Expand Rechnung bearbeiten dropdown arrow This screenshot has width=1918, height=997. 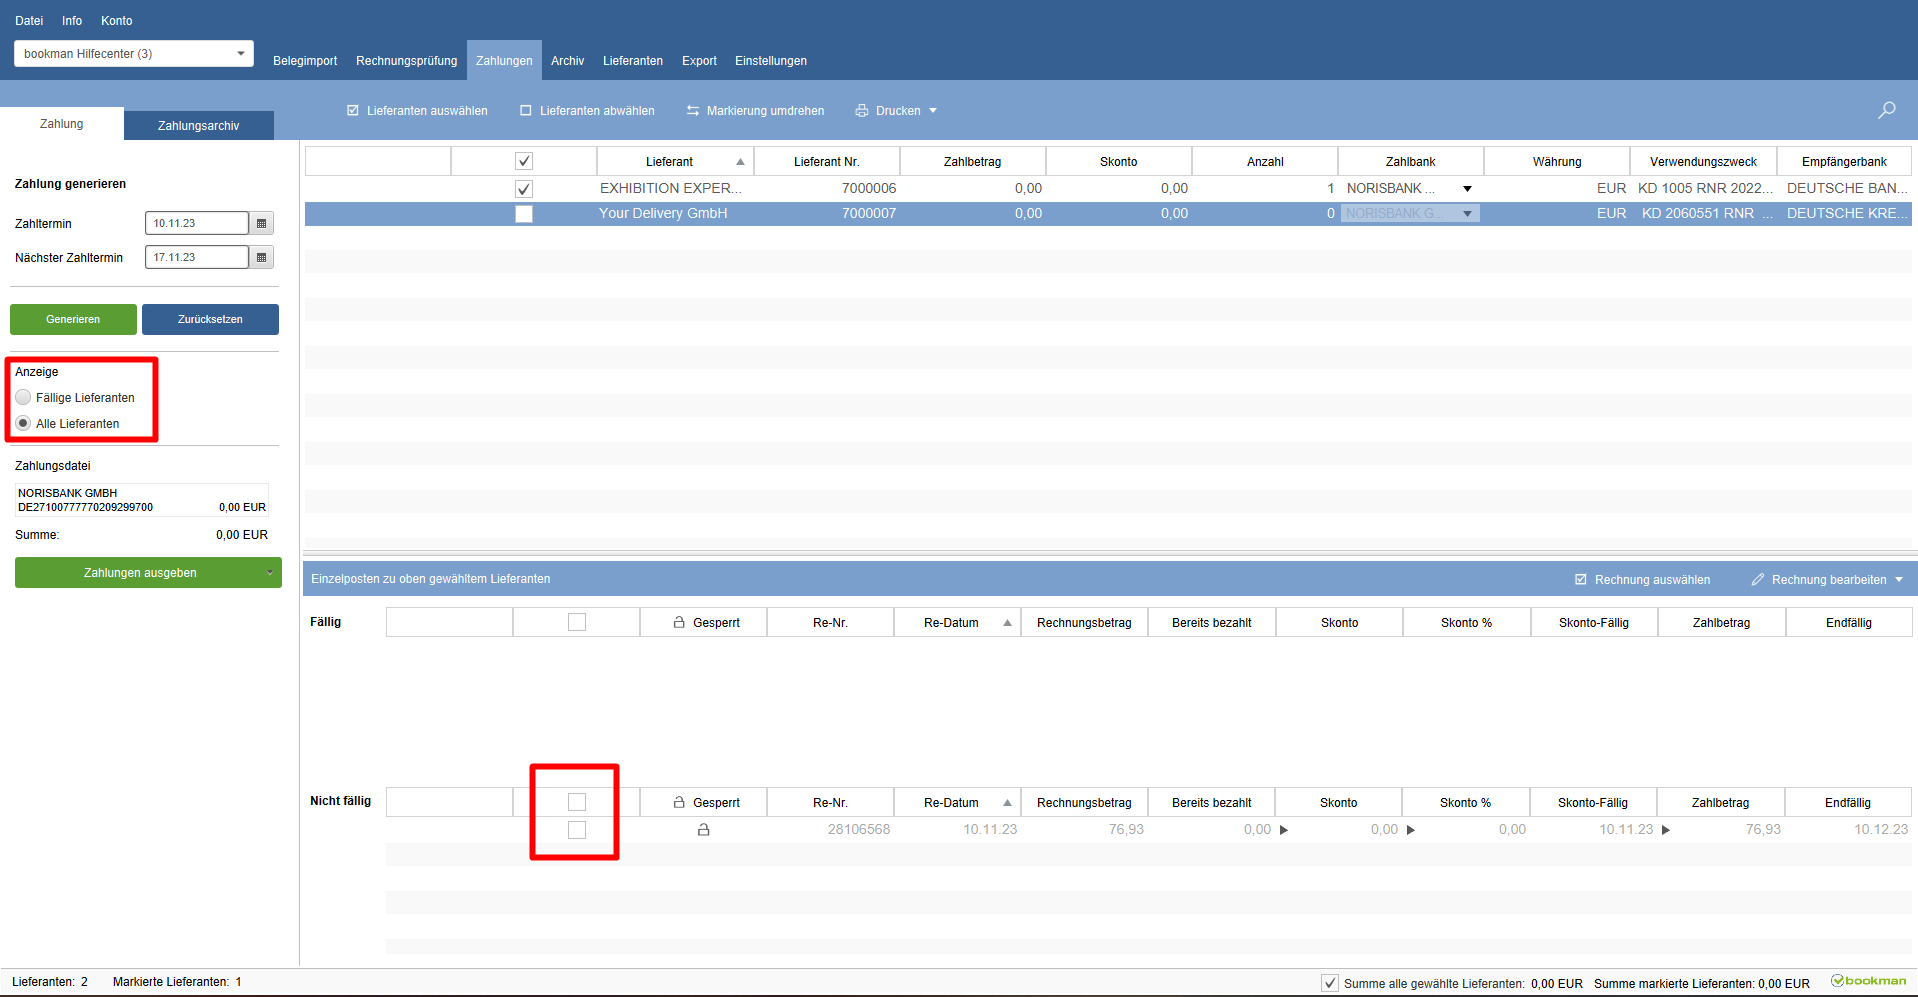pyautogui.click(x=1899, y=579)
